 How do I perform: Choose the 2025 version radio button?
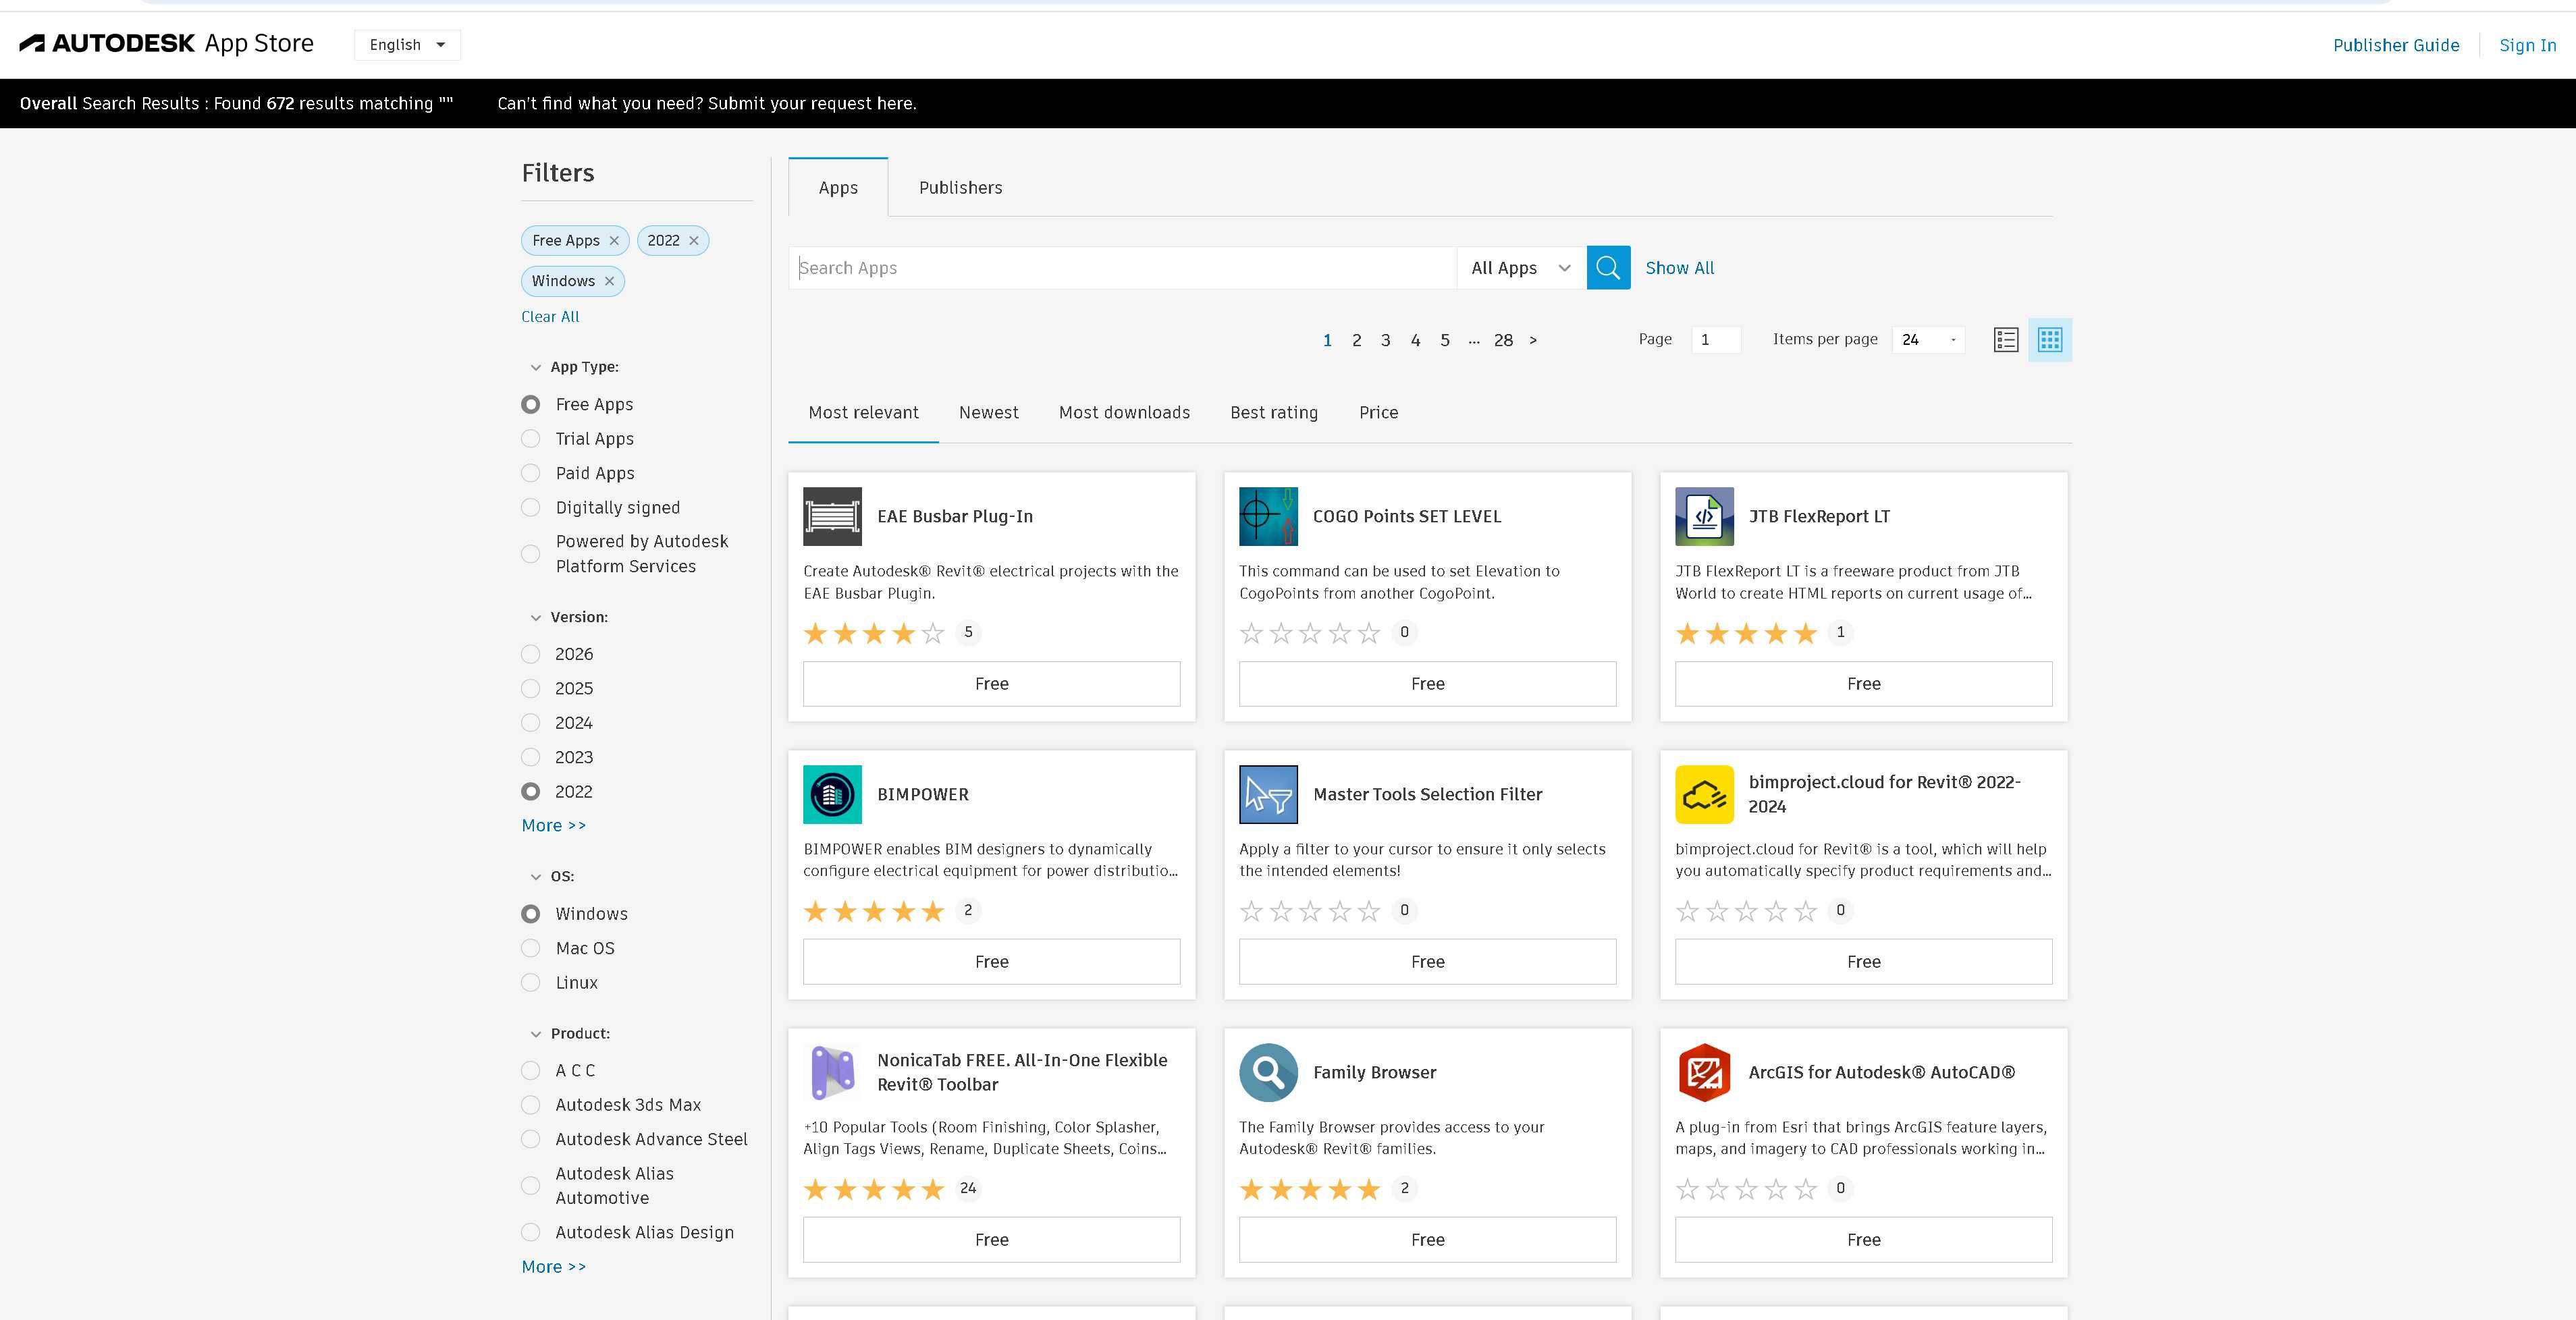pos(531,689)
